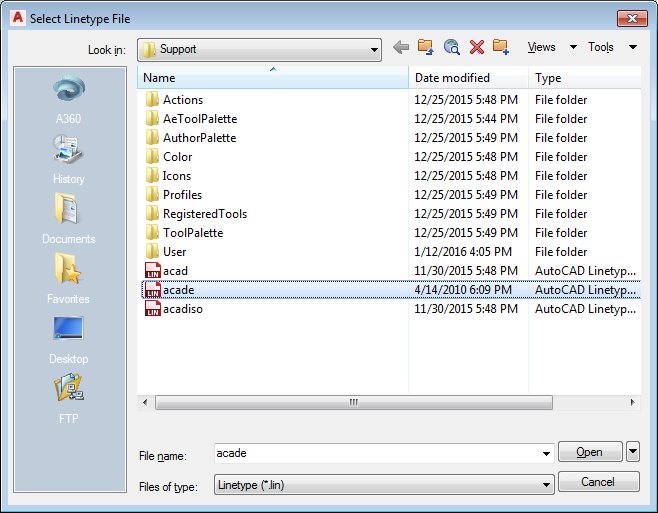This screenshot has width=658, height=513.
Task: Expand the Open button options arrow
Action: (x=633, y=452)
